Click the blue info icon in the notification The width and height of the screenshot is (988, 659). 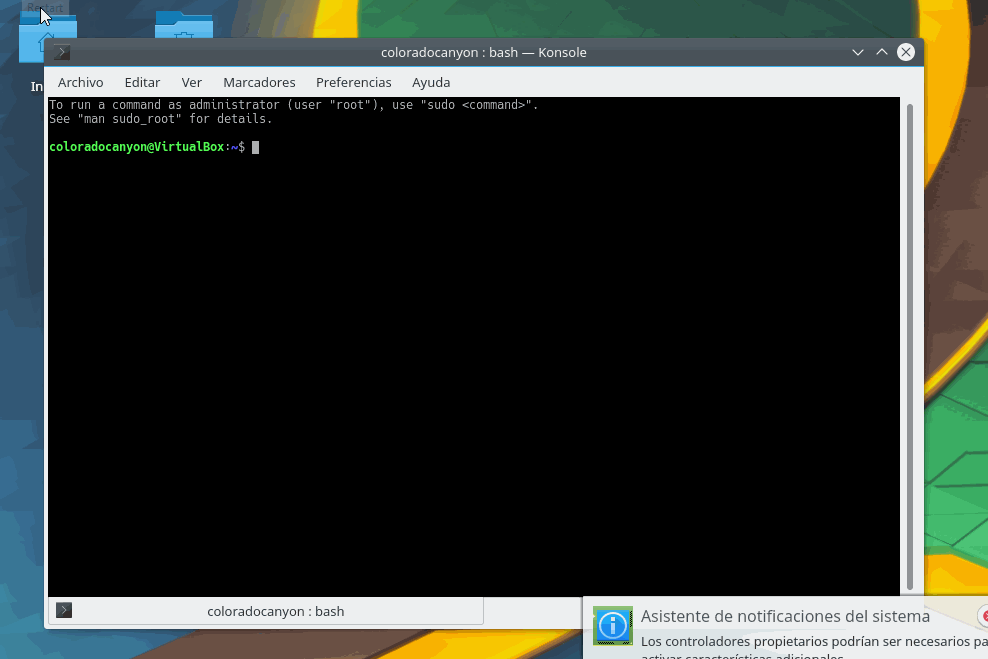(x=613, y=626)
